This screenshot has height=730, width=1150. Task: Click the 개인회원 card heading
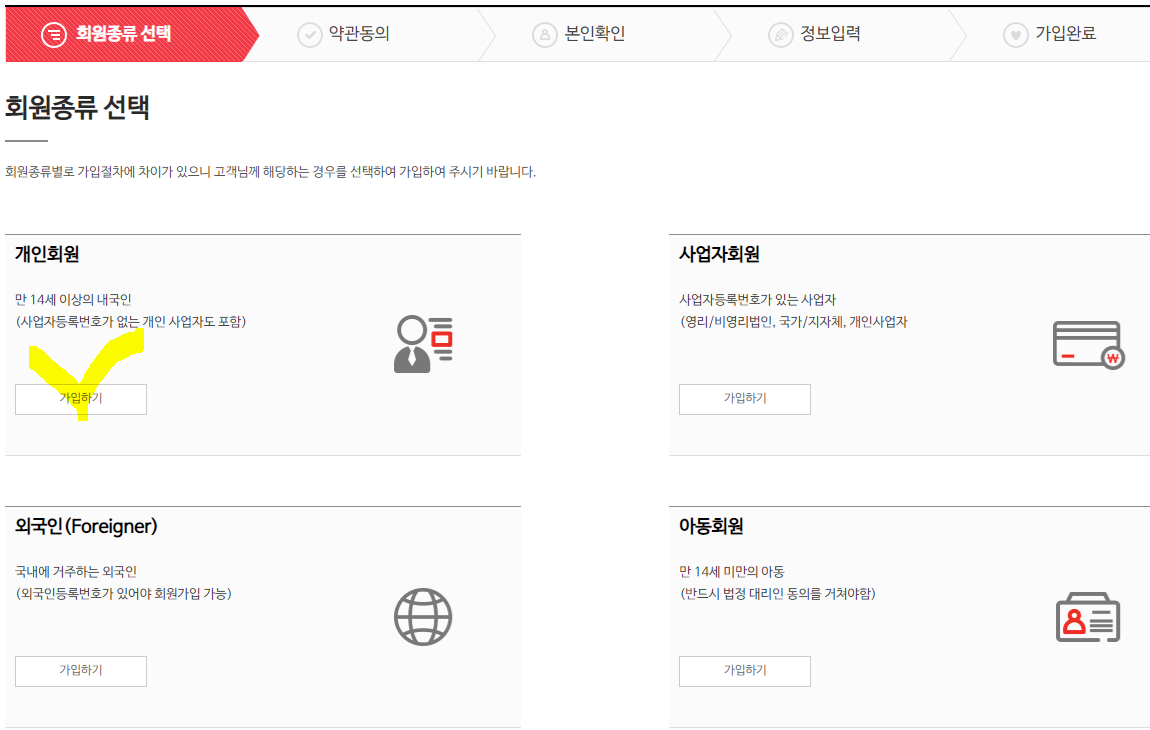(x=47, y=255)
